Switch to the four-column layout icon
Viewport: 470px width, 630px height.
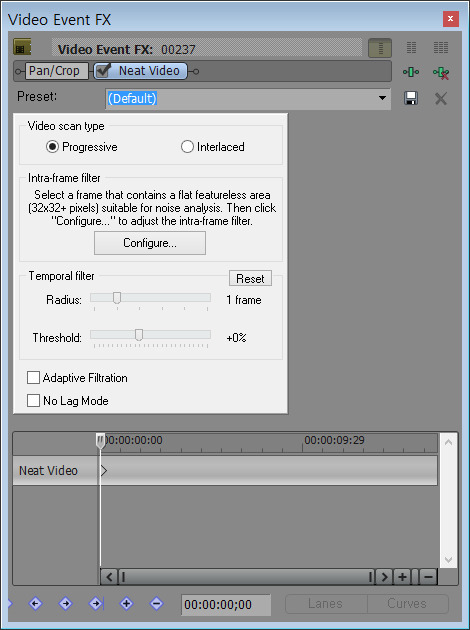coord(441,48)
